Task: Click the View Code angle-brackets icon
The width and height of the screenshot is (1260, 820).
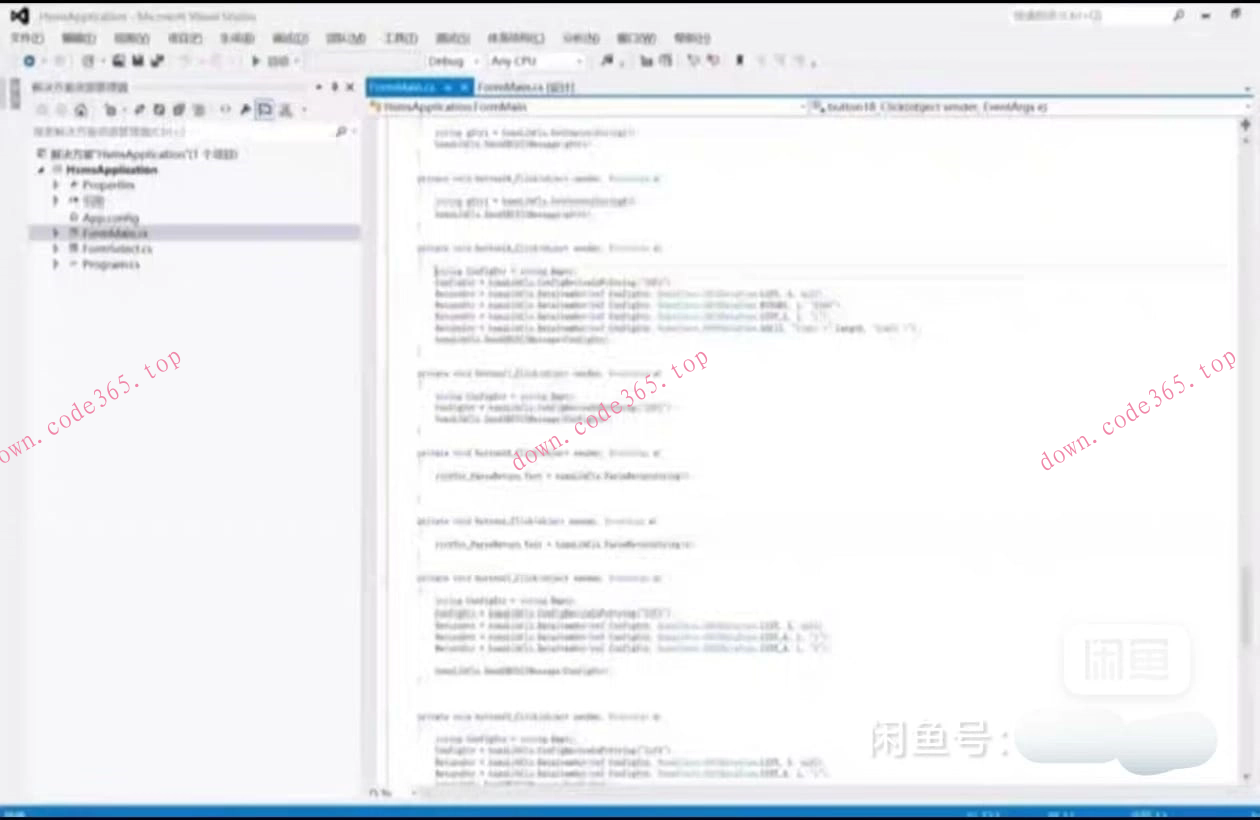Action: tap(225, 110)
